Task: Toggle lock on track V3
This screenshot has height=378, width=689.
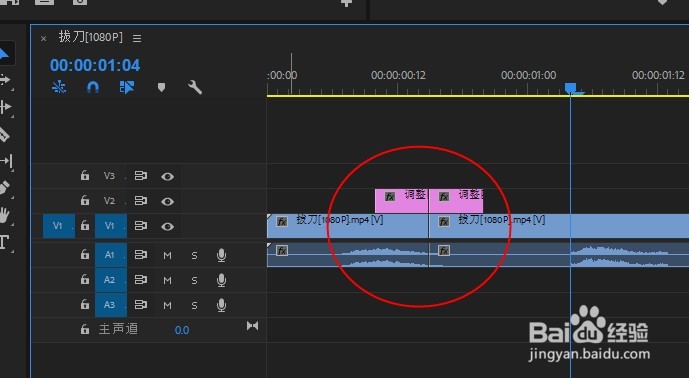Action: [85, 176]
